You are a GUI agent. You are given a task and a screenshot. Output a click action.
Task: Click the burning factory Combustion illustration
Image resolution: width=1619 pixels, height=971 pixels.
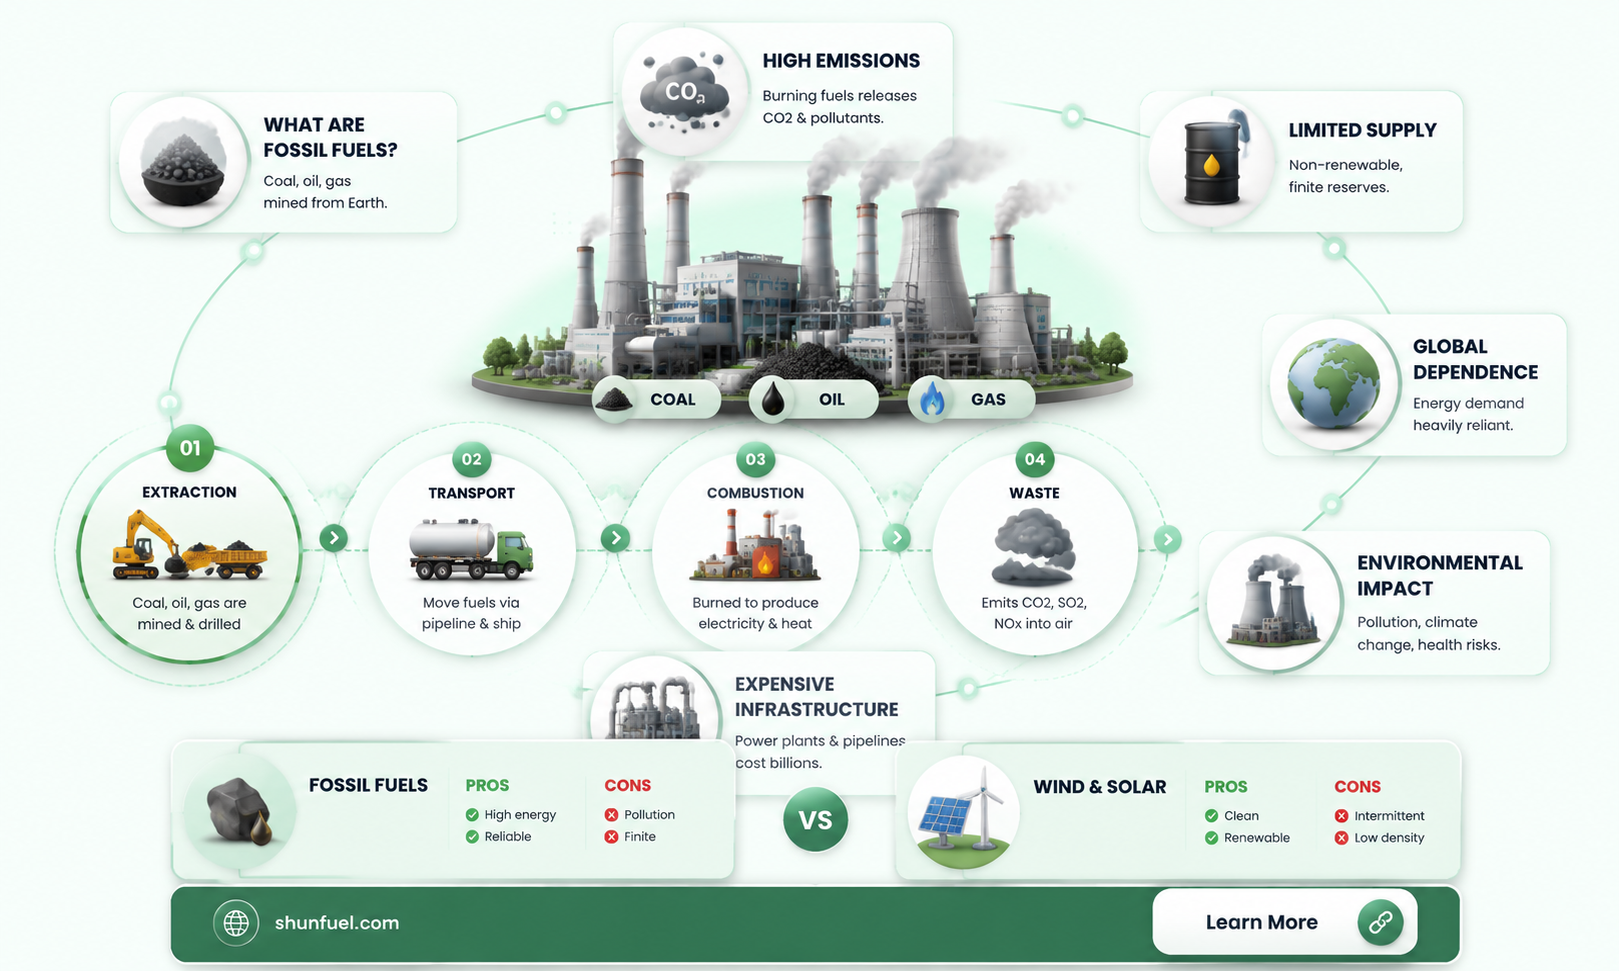click(x=755, y=545)
